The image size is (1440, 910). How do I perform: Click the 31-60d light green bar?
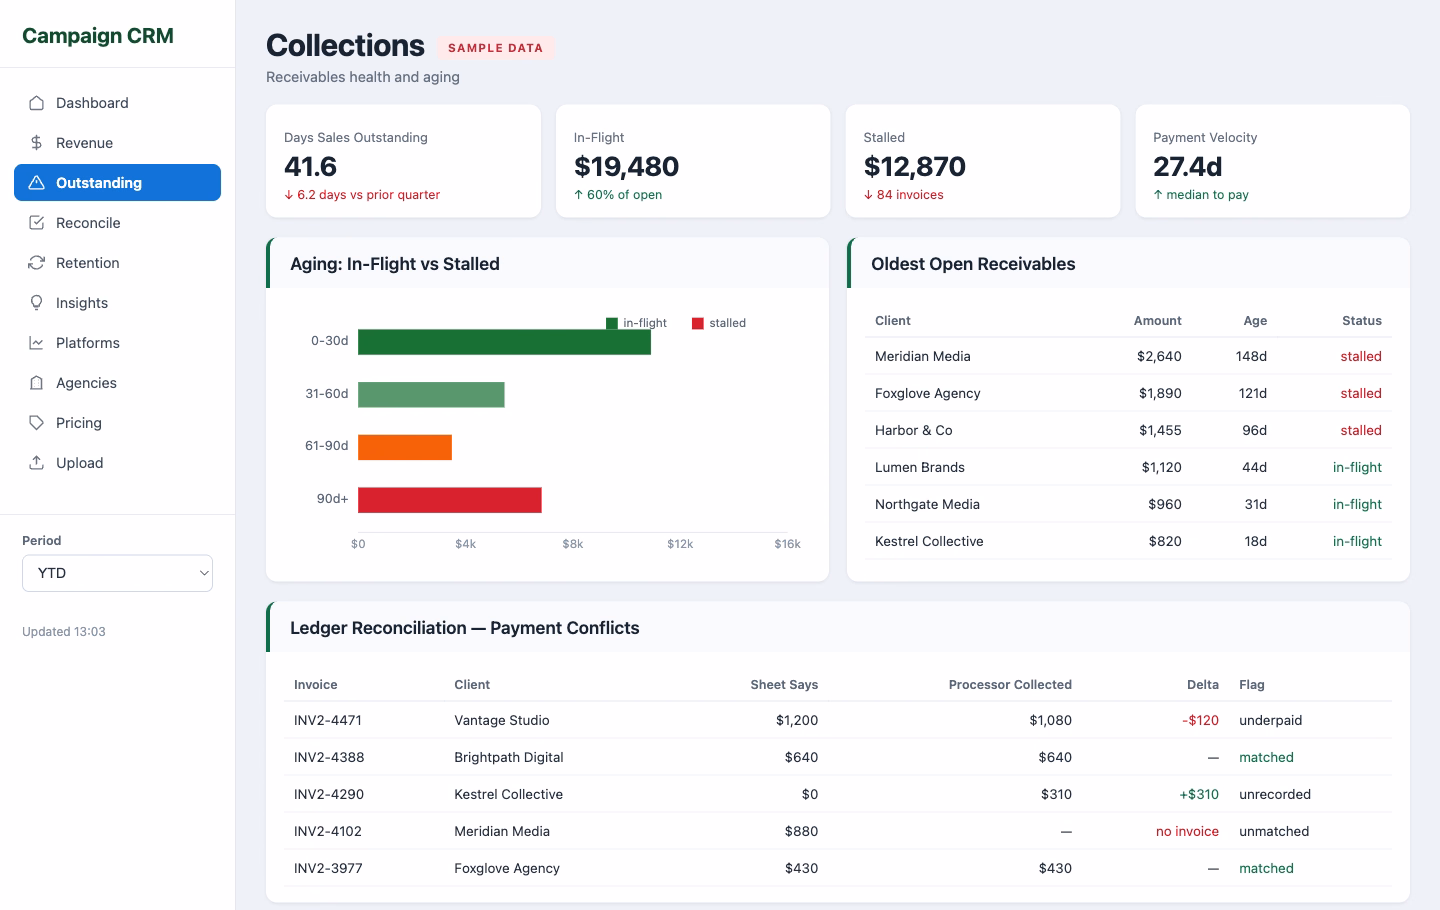[431, 394]
